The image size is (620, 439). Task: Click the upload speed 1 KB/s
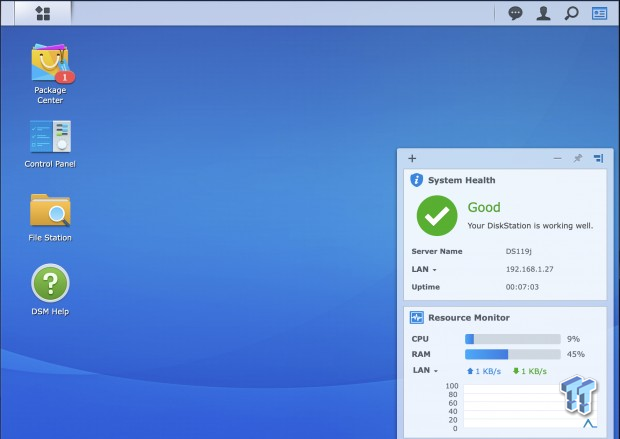(484, 371)
